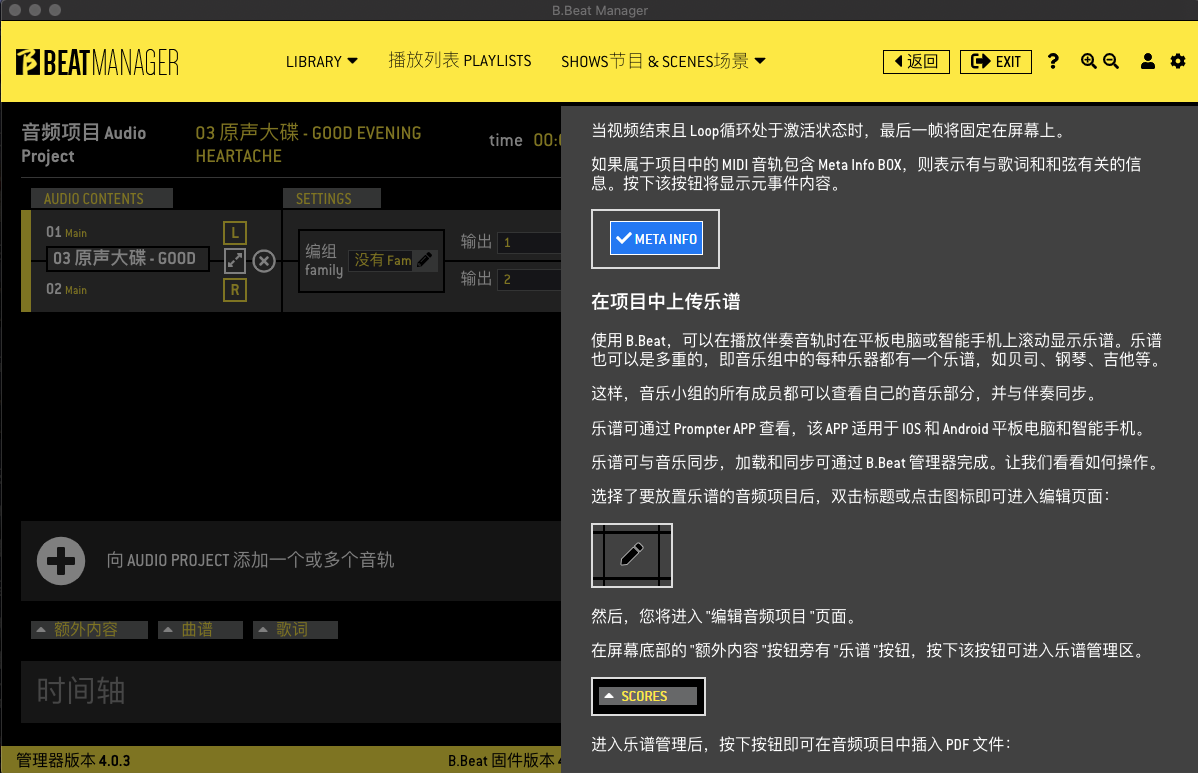Expand the SHOWS节目 & SCENES场景 menu
1198x773 pixels.
pos(663,61)
